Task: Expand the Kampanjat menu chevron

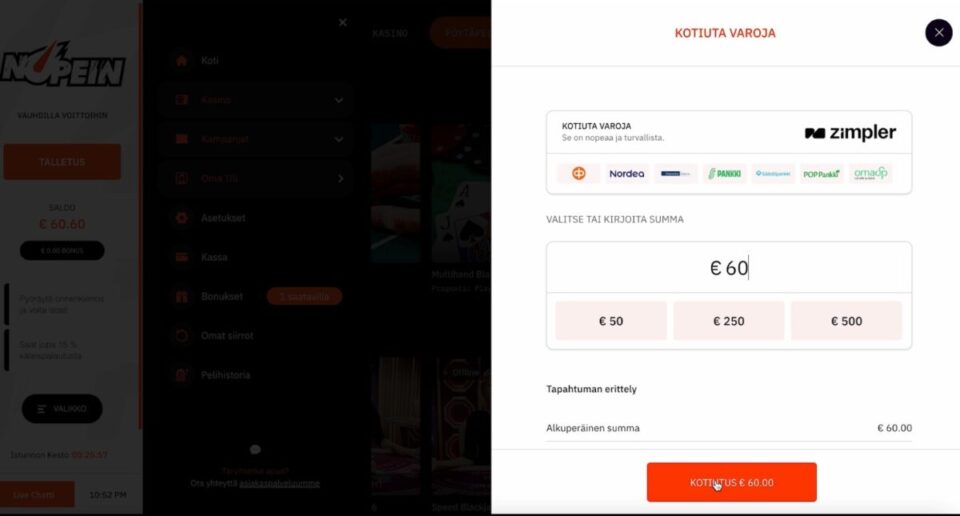Action: click(x=339, y=139)
